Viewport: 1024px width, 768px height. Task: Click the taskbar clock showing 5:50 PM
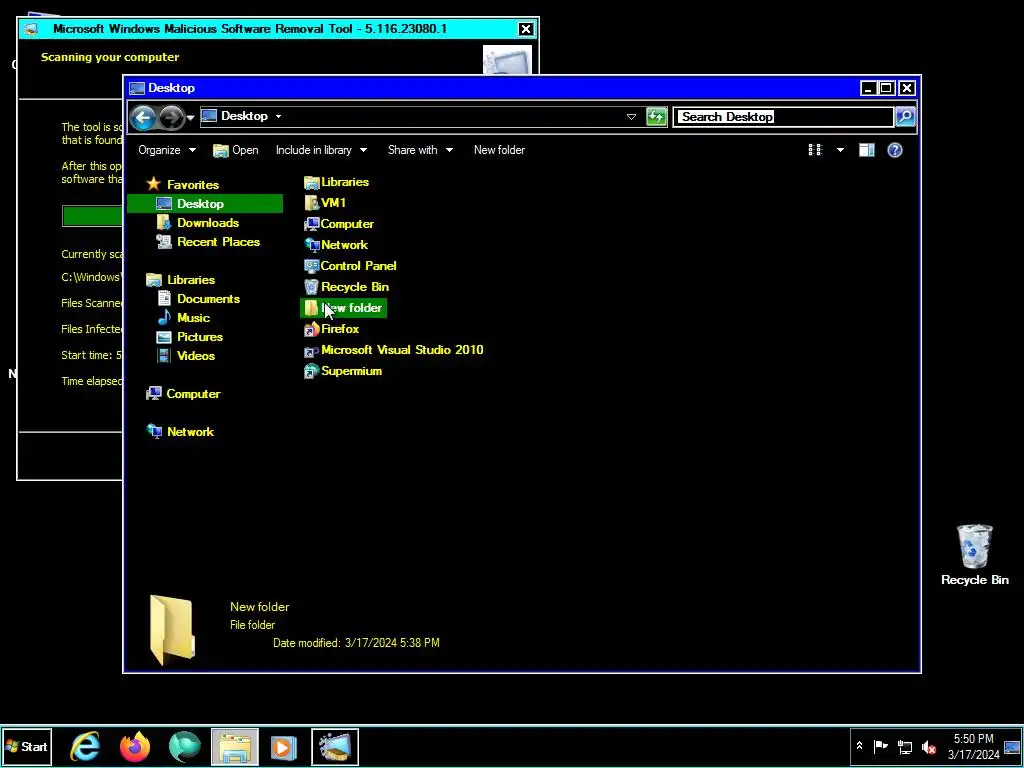click(x=974, y=746)
